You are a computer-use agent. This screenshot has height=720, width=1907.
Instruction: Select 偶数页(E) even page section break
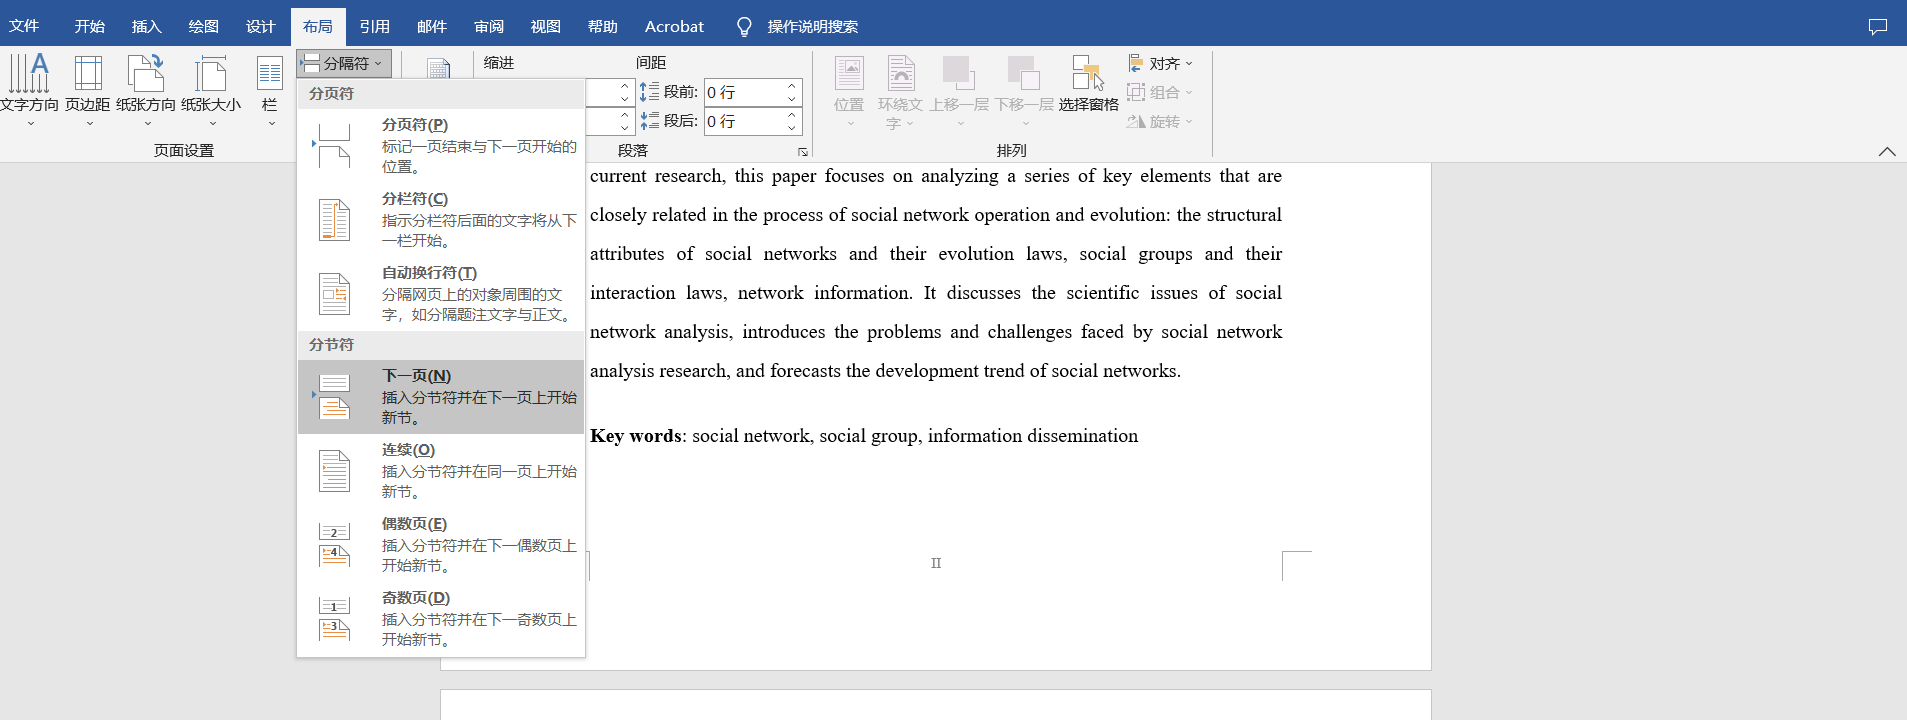pos(441,545)
